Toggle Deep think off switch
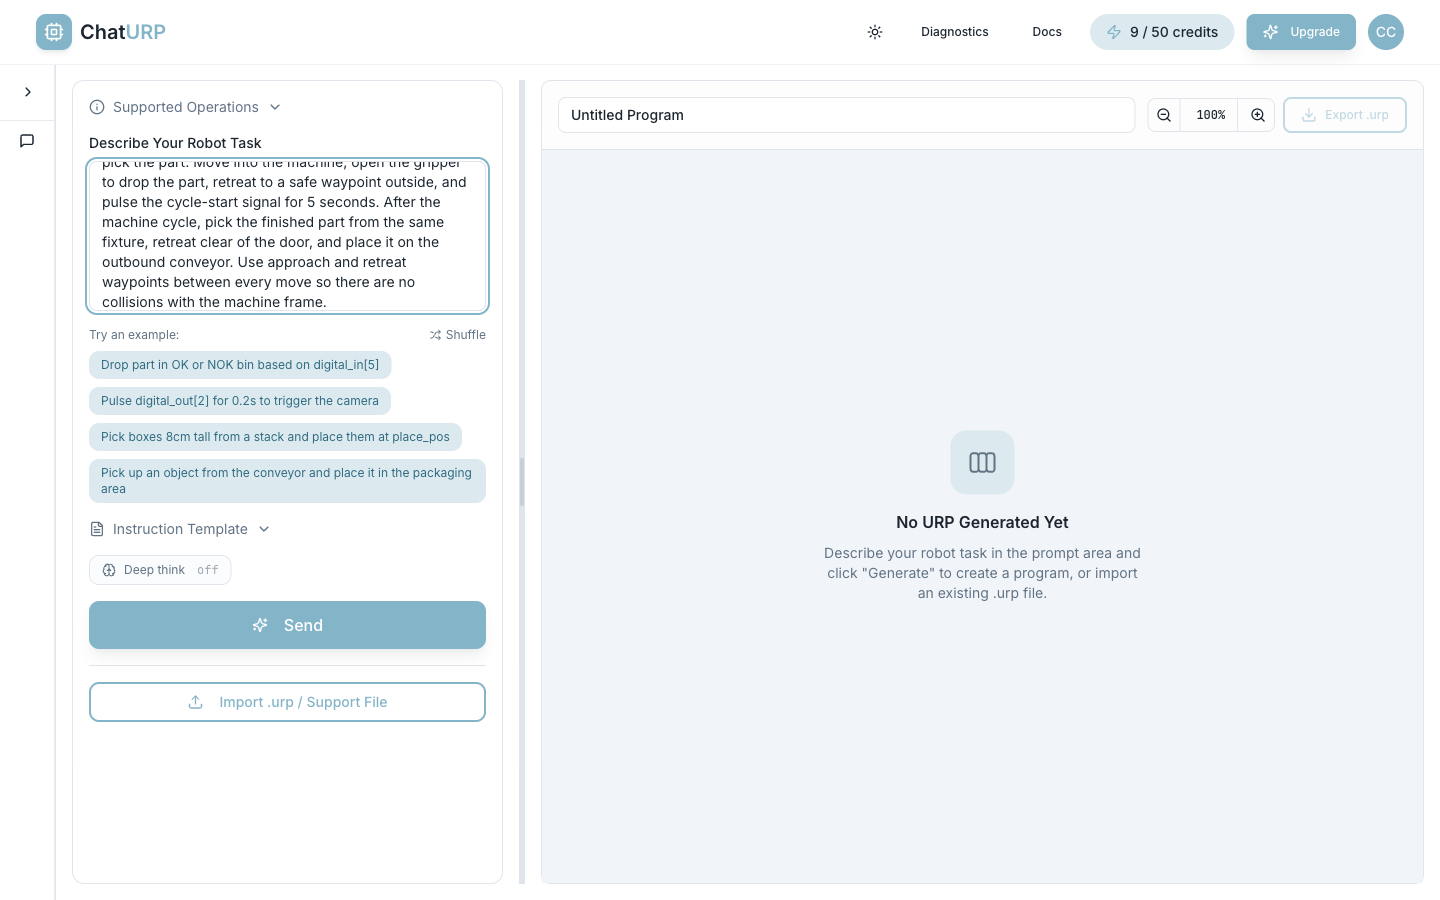1440x900 pixels. 160,570
